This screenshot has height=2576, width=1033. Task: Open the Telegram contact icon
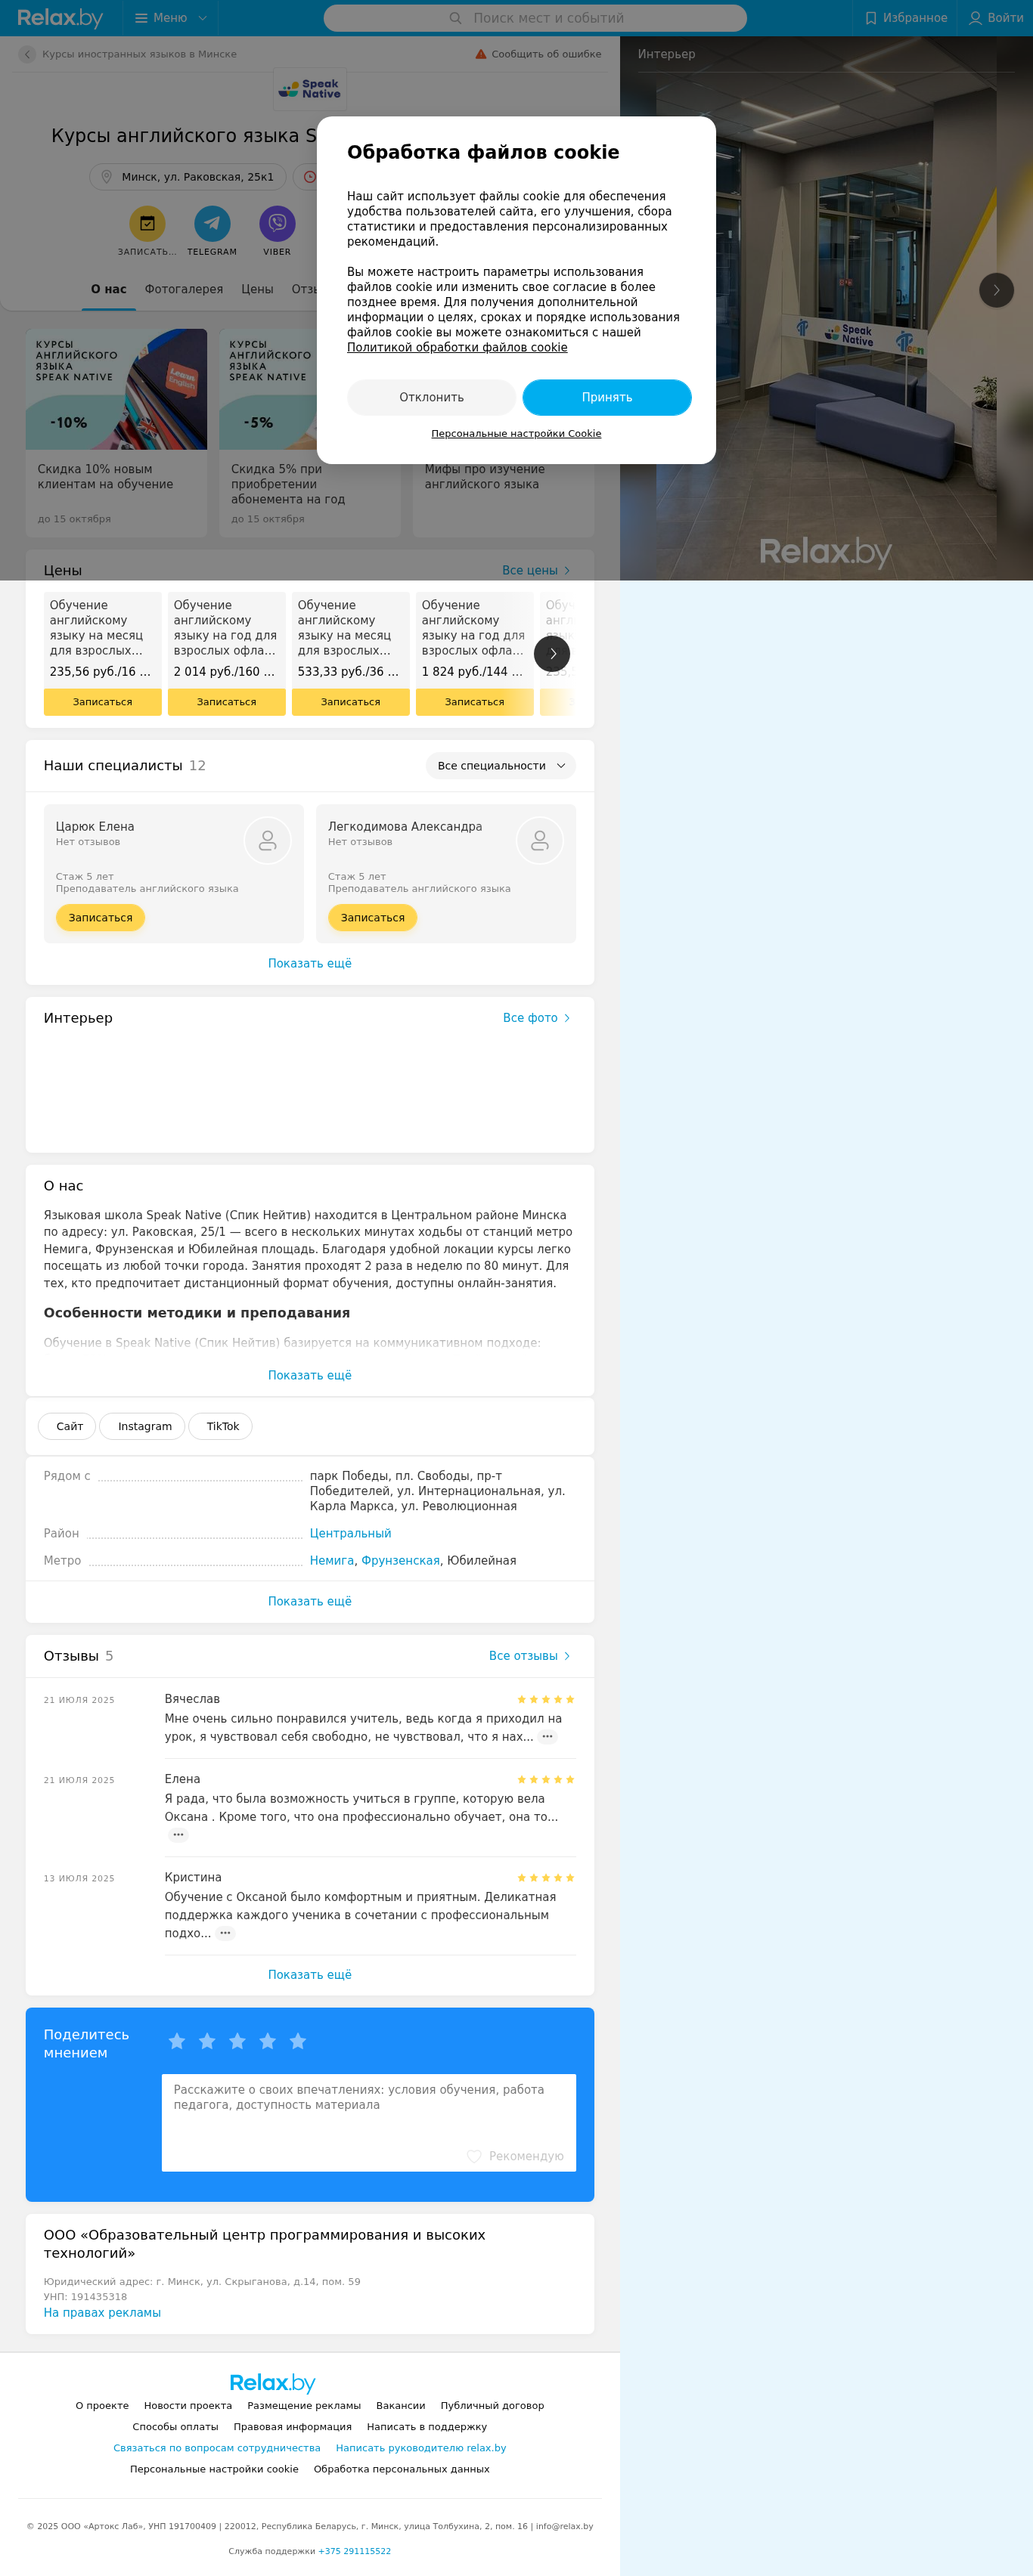pyautogui.click(x=212, y=223)
